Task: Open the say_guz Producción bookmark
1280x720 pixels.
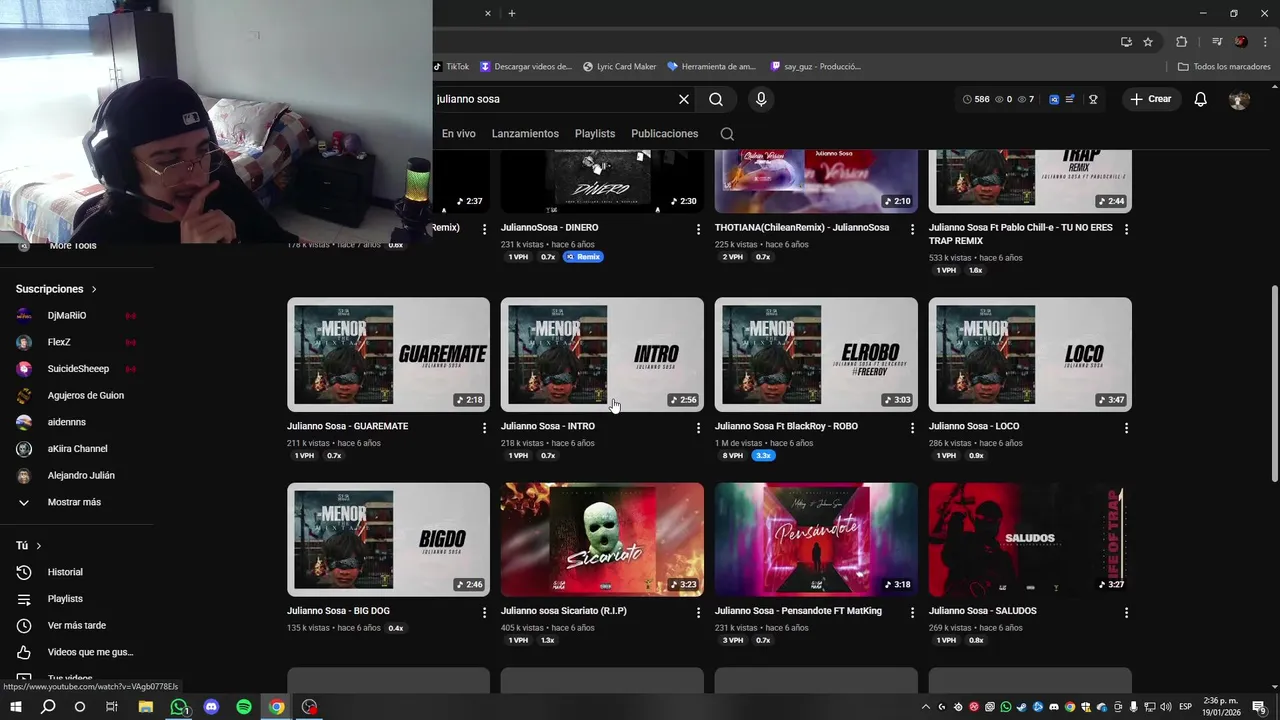Action: [x=815, y=67]
